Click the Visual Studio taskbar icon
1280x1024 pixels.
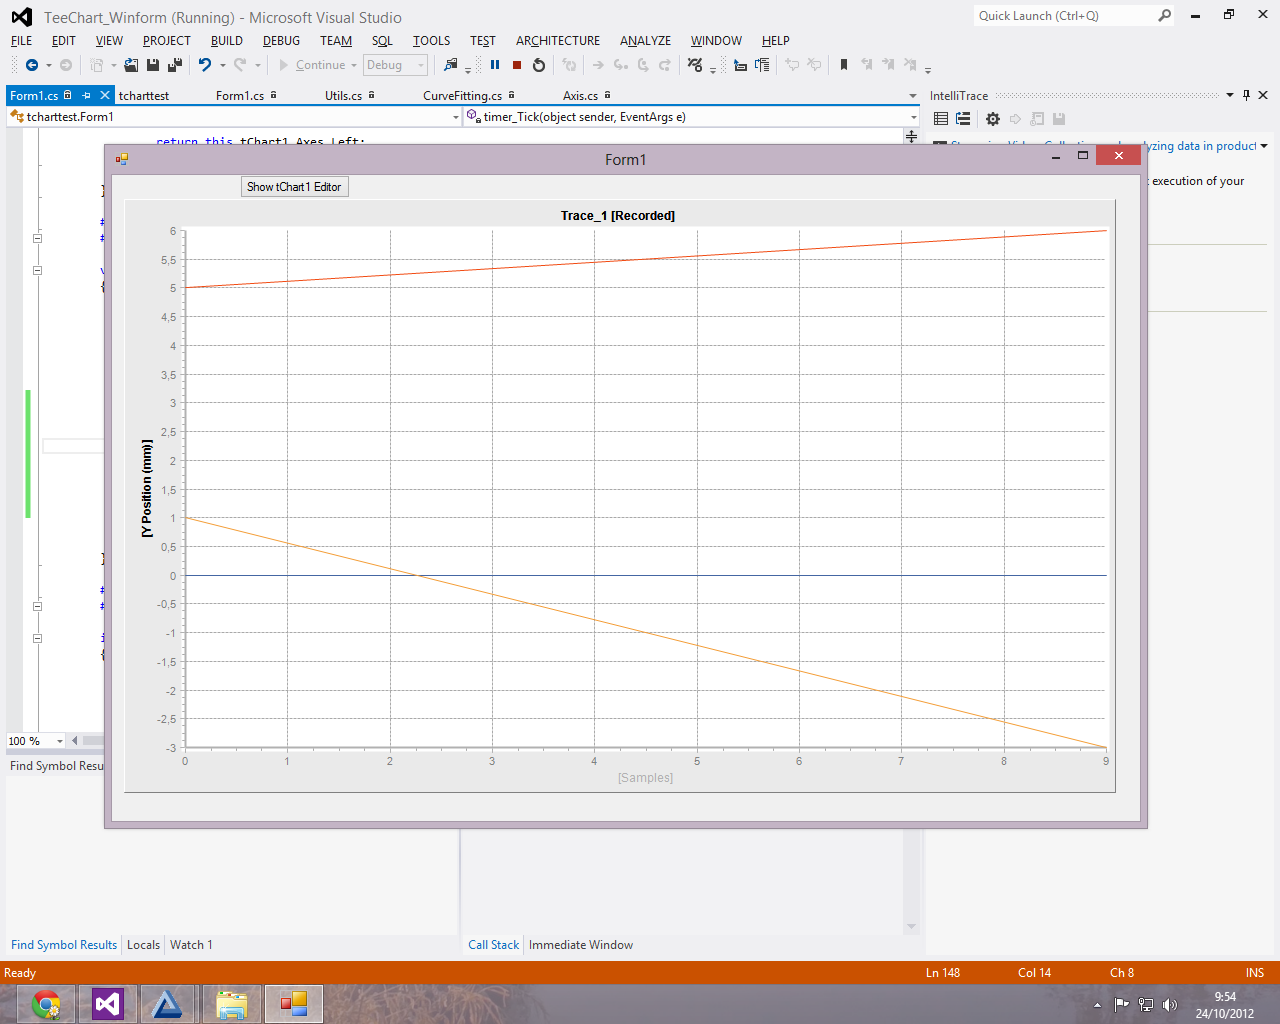click(x=107, y=1004)
